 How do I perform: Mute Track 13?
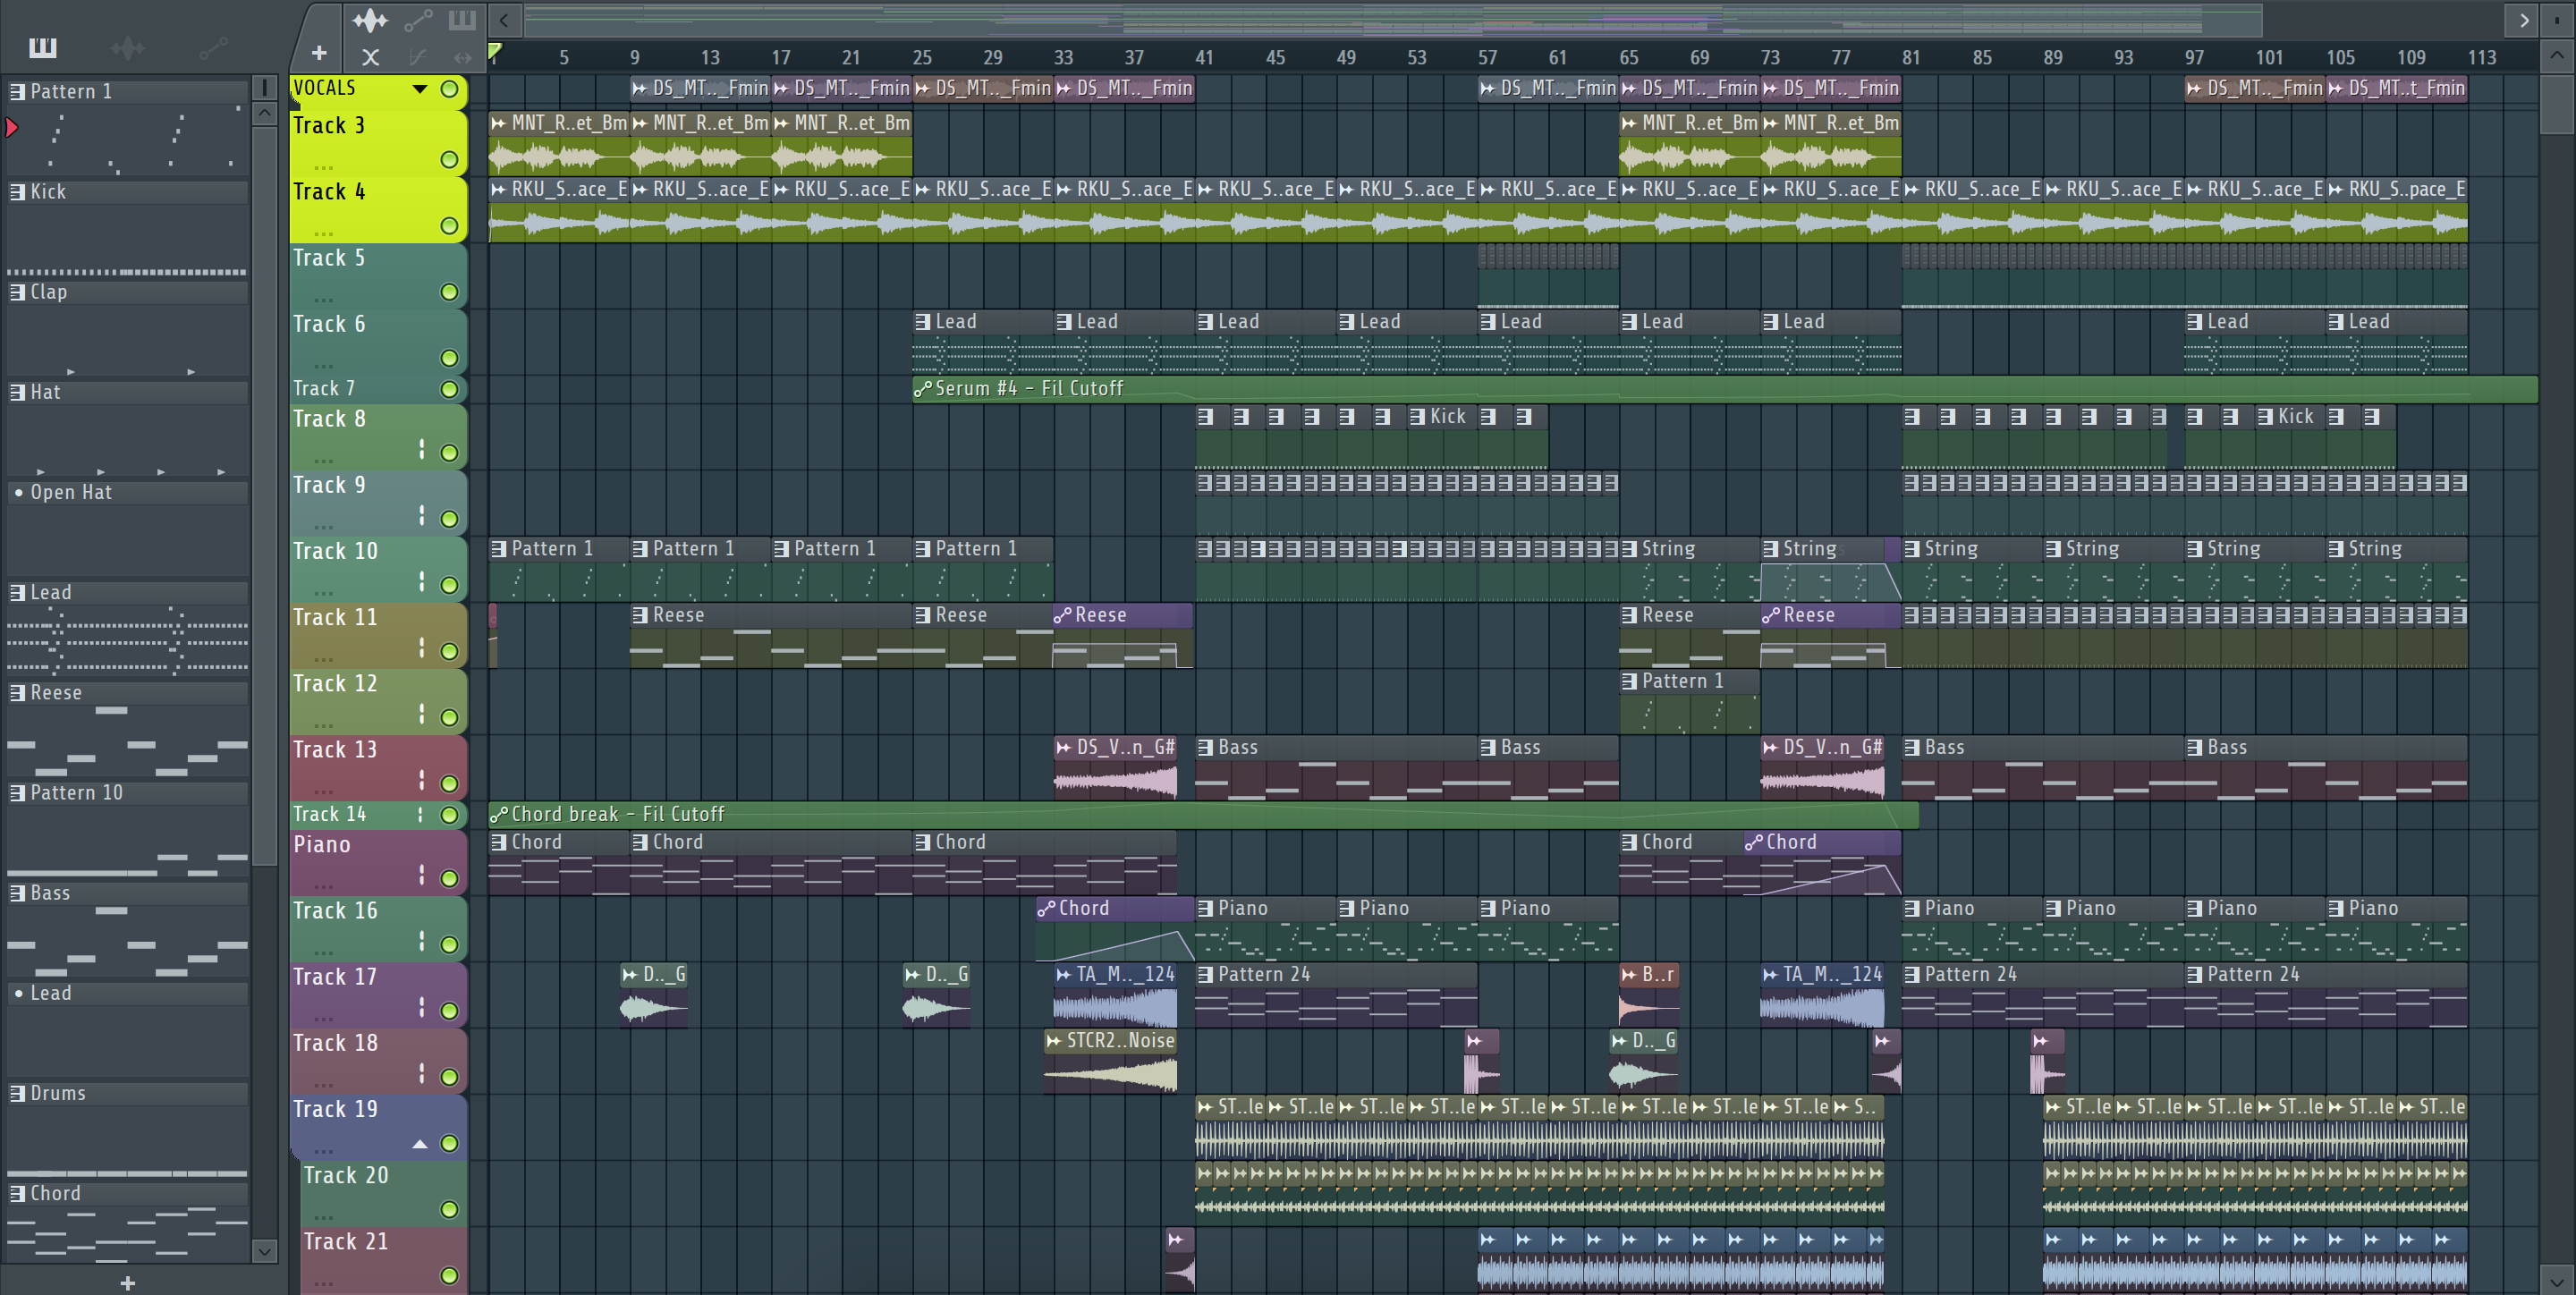[x=450, y=784]
